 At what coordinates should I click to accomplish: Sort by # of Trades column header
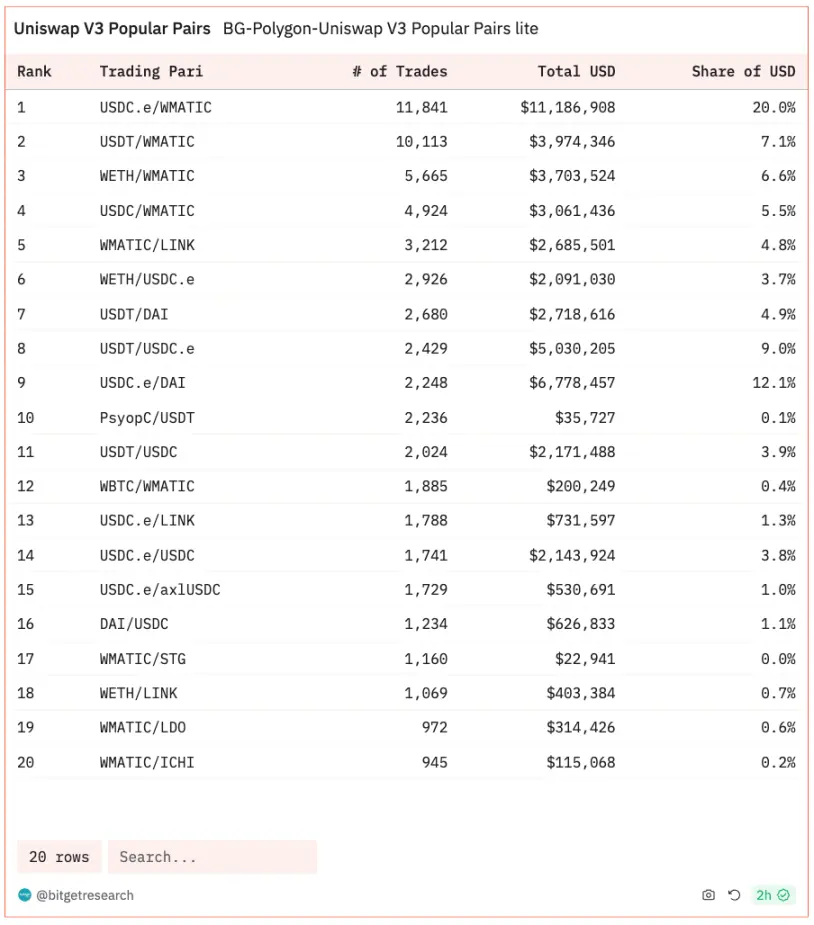pos(400,71)
